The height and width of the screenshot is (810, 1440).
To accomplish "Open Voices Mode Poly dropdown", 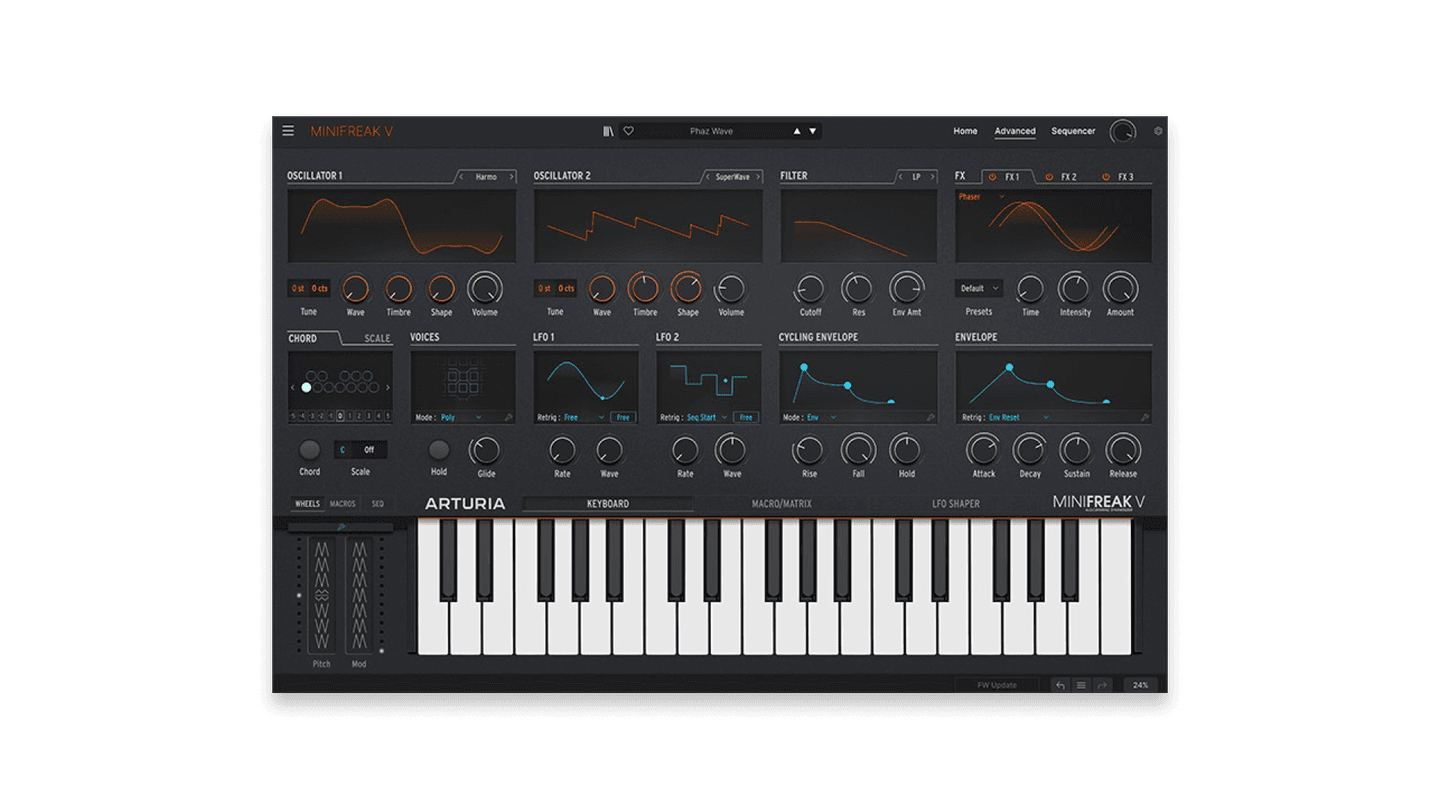I will [462, 418].
